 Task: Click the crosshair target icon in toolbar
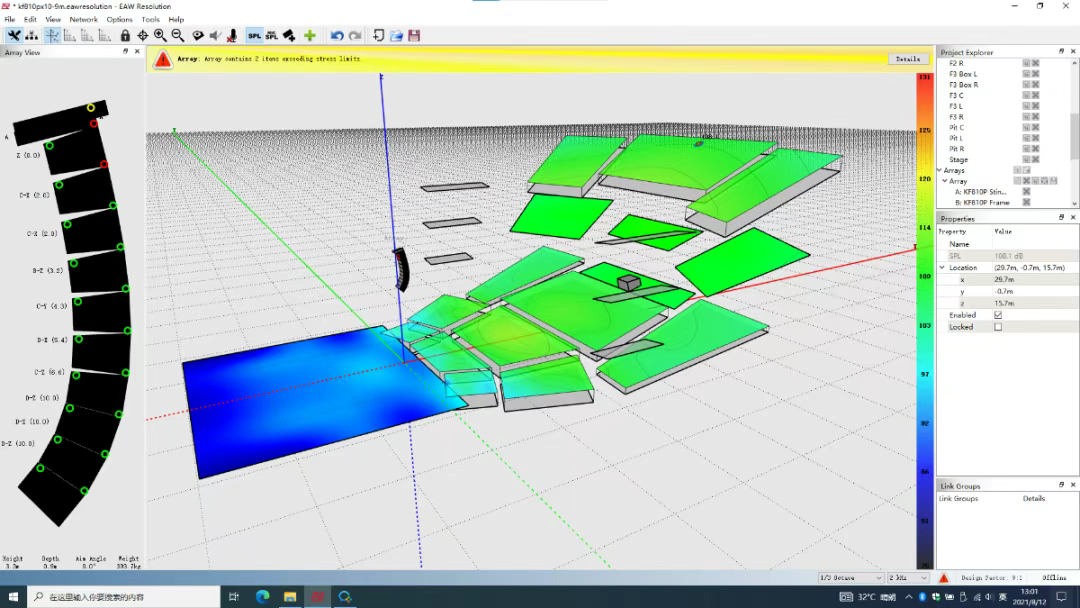[143, 36]
